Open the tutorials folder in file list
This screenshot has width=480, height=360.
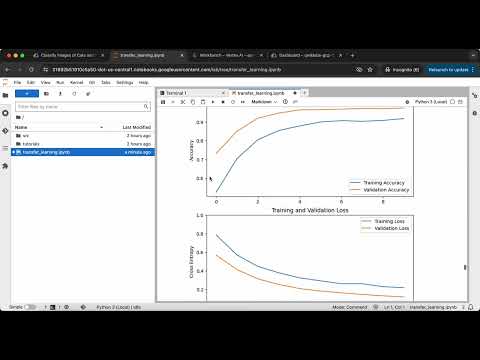click(83, 144)
